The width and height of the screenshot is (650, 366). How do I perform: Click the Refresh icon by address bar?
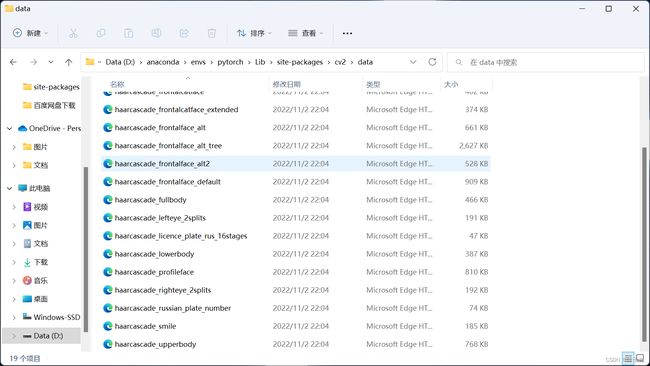pos(432,62)
